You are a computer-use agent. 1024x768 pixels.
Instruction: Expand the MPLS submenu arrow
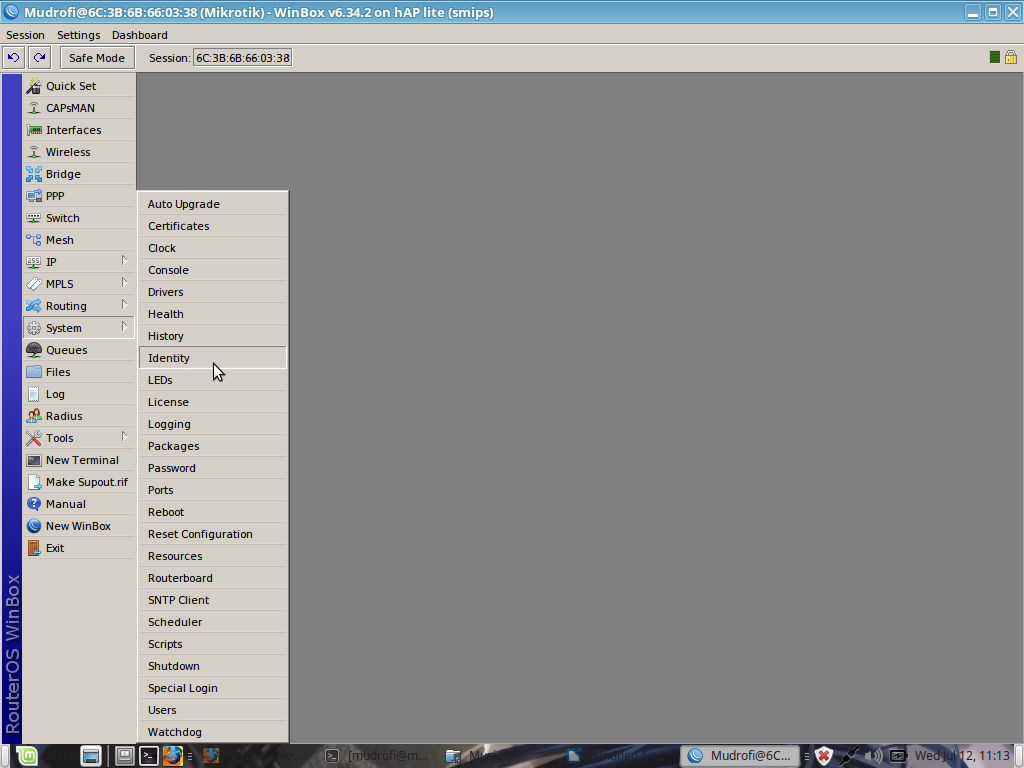pos(124,283)
